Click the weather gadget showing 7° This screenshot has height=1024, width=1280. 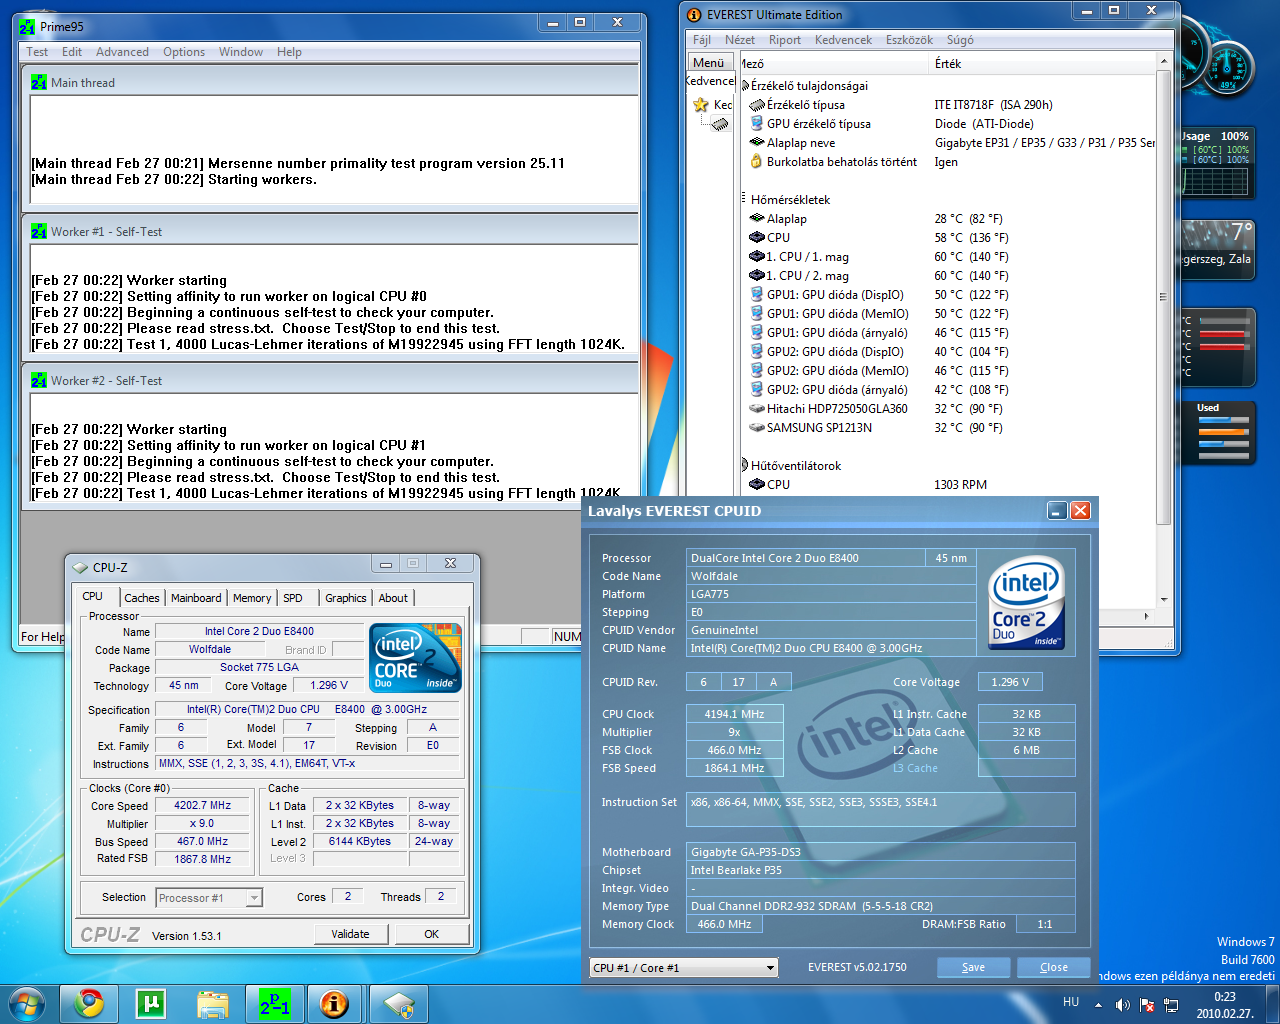point(1217,248)
